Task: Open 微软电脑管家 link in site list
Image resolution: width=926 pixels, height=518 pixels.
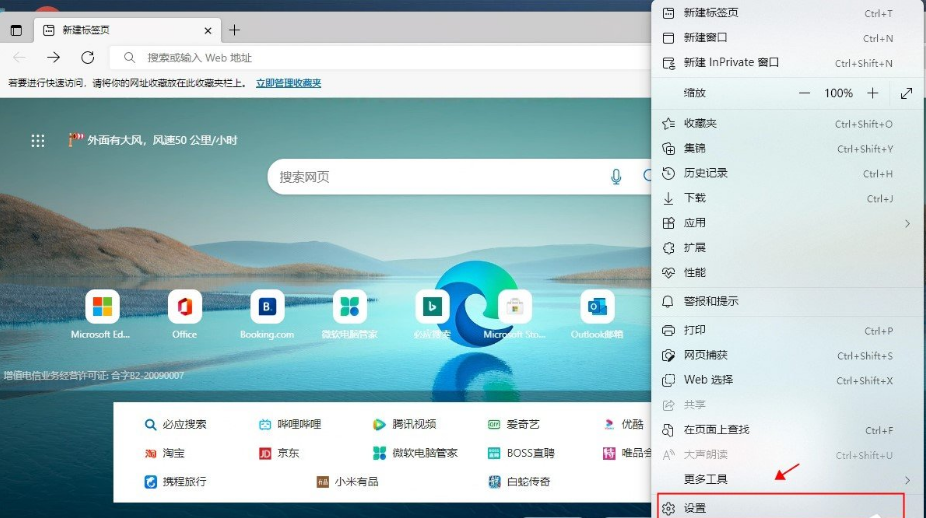Action: point(415,453)
